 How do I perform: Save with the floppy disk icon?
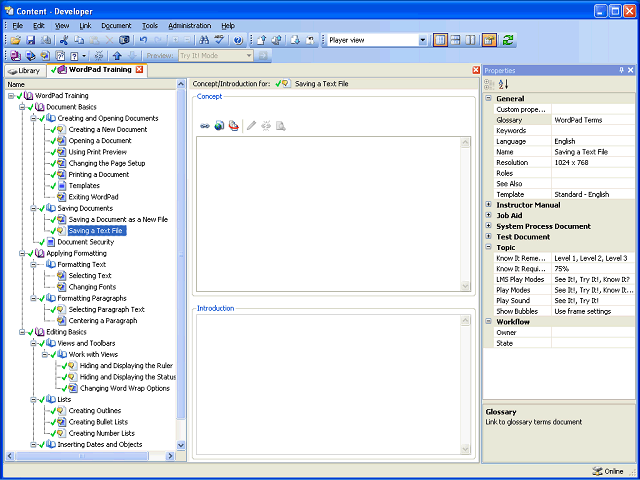(x=31, y=40)
